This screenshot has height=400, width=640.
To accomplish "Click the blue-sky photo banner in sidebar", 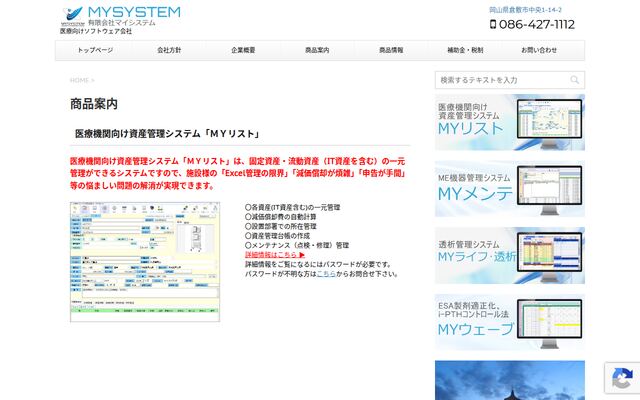I will [510, 380].
